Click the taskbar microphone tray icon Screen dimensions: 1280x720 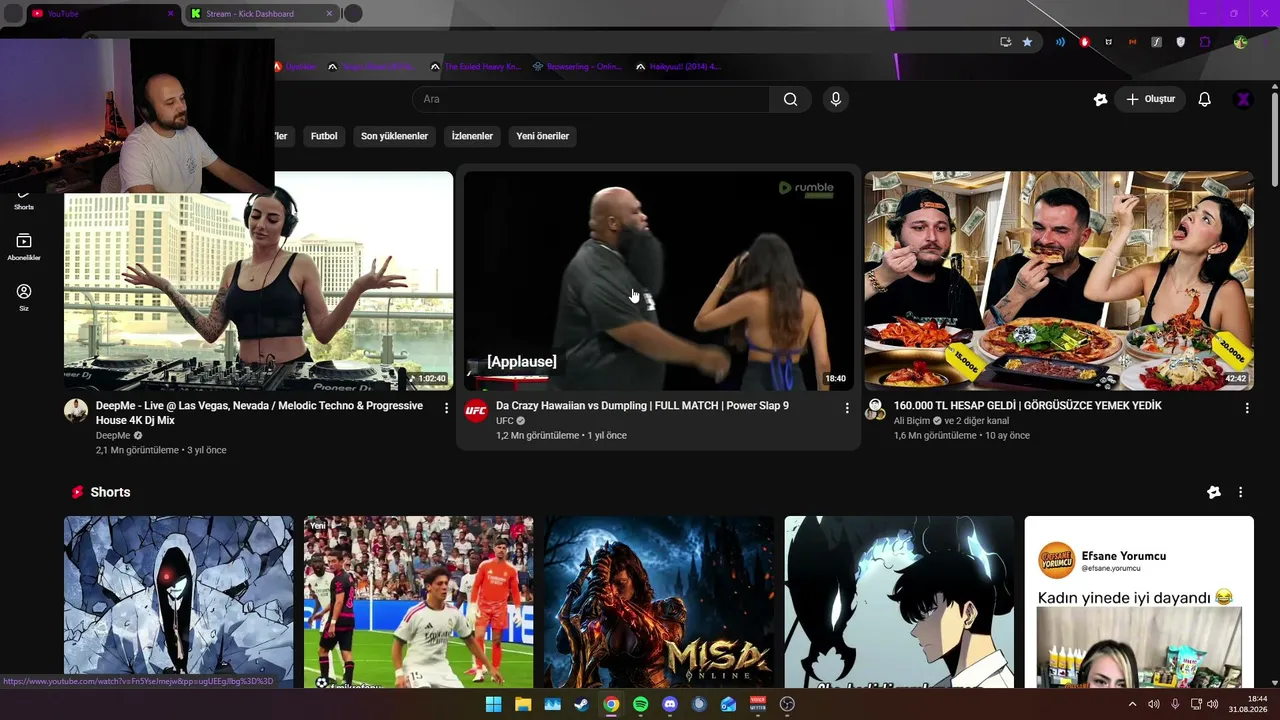1175,704
